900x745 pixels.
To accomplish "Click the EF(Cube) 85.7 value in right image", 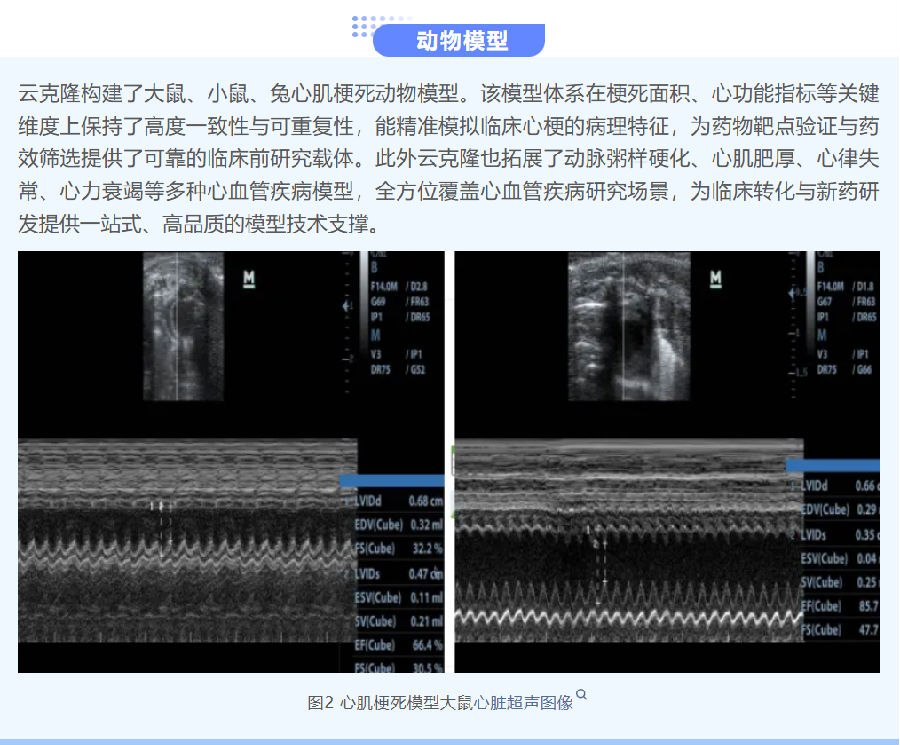I will point(840,606).
